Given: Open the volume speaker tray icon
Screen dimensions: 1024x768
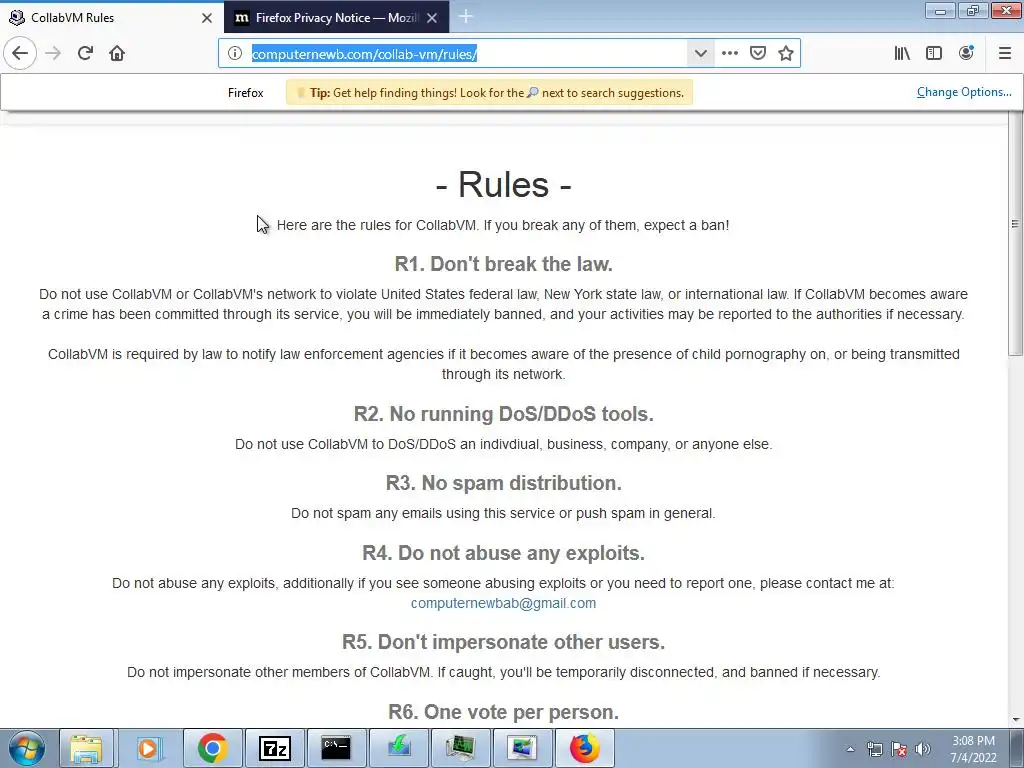Looking at the screenshot, I should 922,749.
